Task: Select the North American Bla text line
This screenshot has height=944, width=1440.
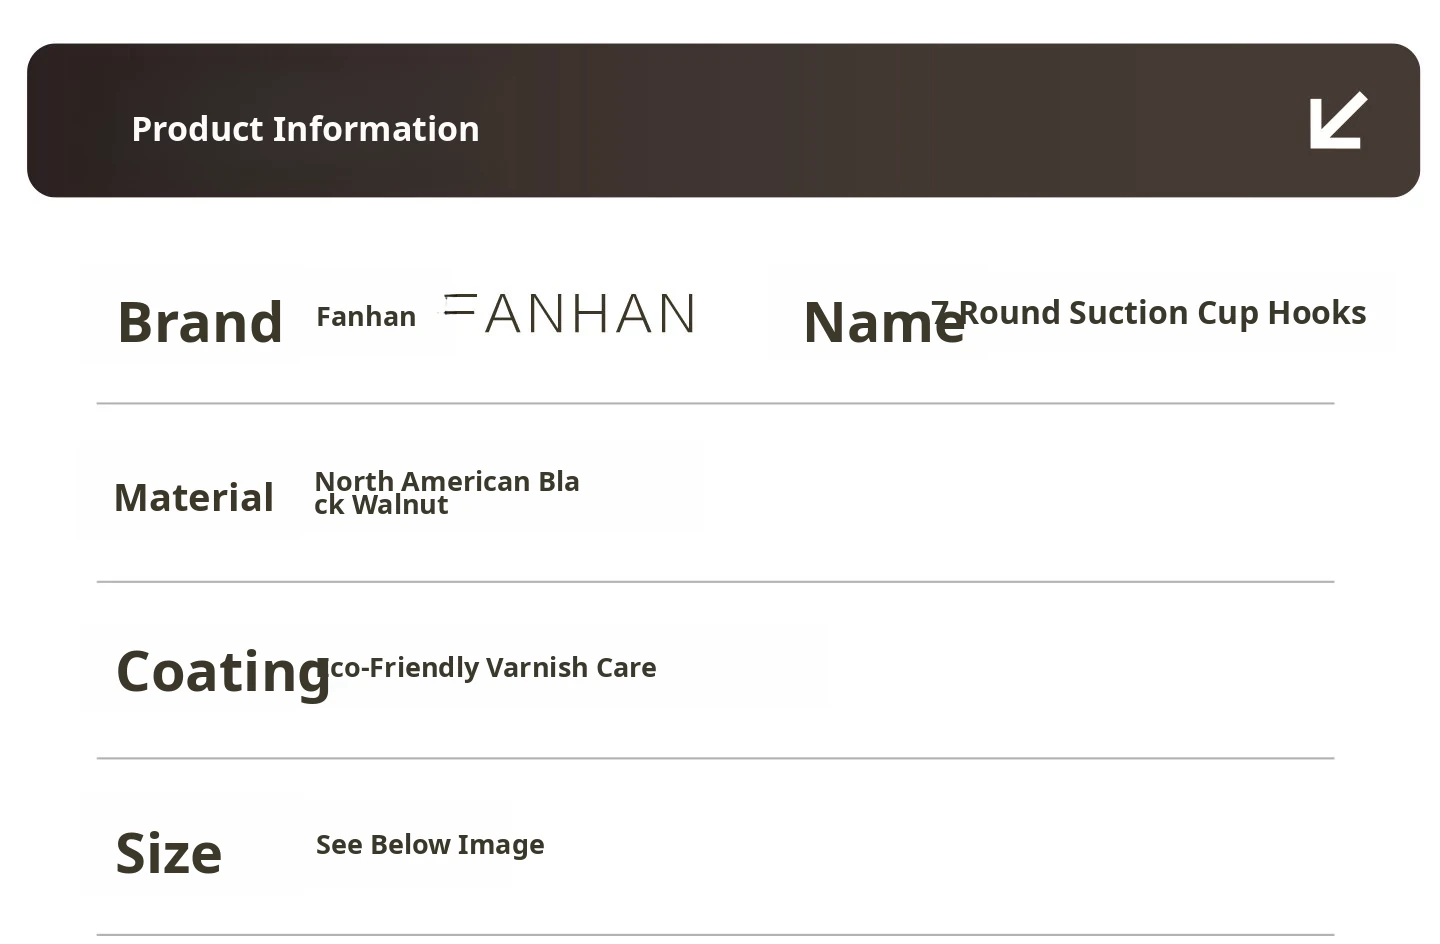Action: tap(447, 481)
